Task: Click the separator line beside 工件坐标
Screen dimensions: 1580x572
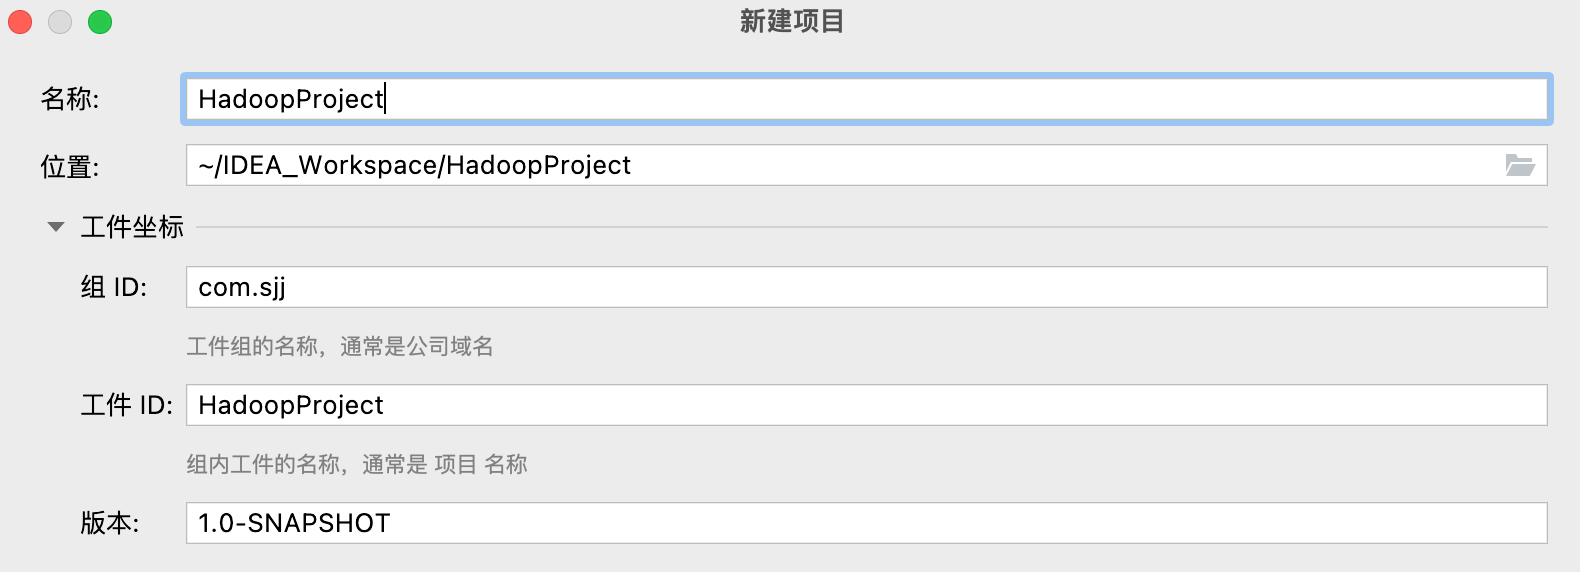Action: [x=870, y=227]
